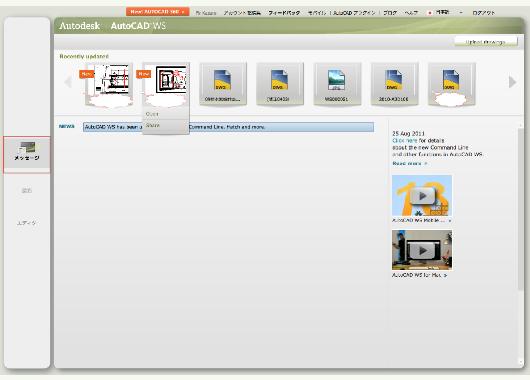Open the last DWG file icon with hidden name

[x=451, y=80]
